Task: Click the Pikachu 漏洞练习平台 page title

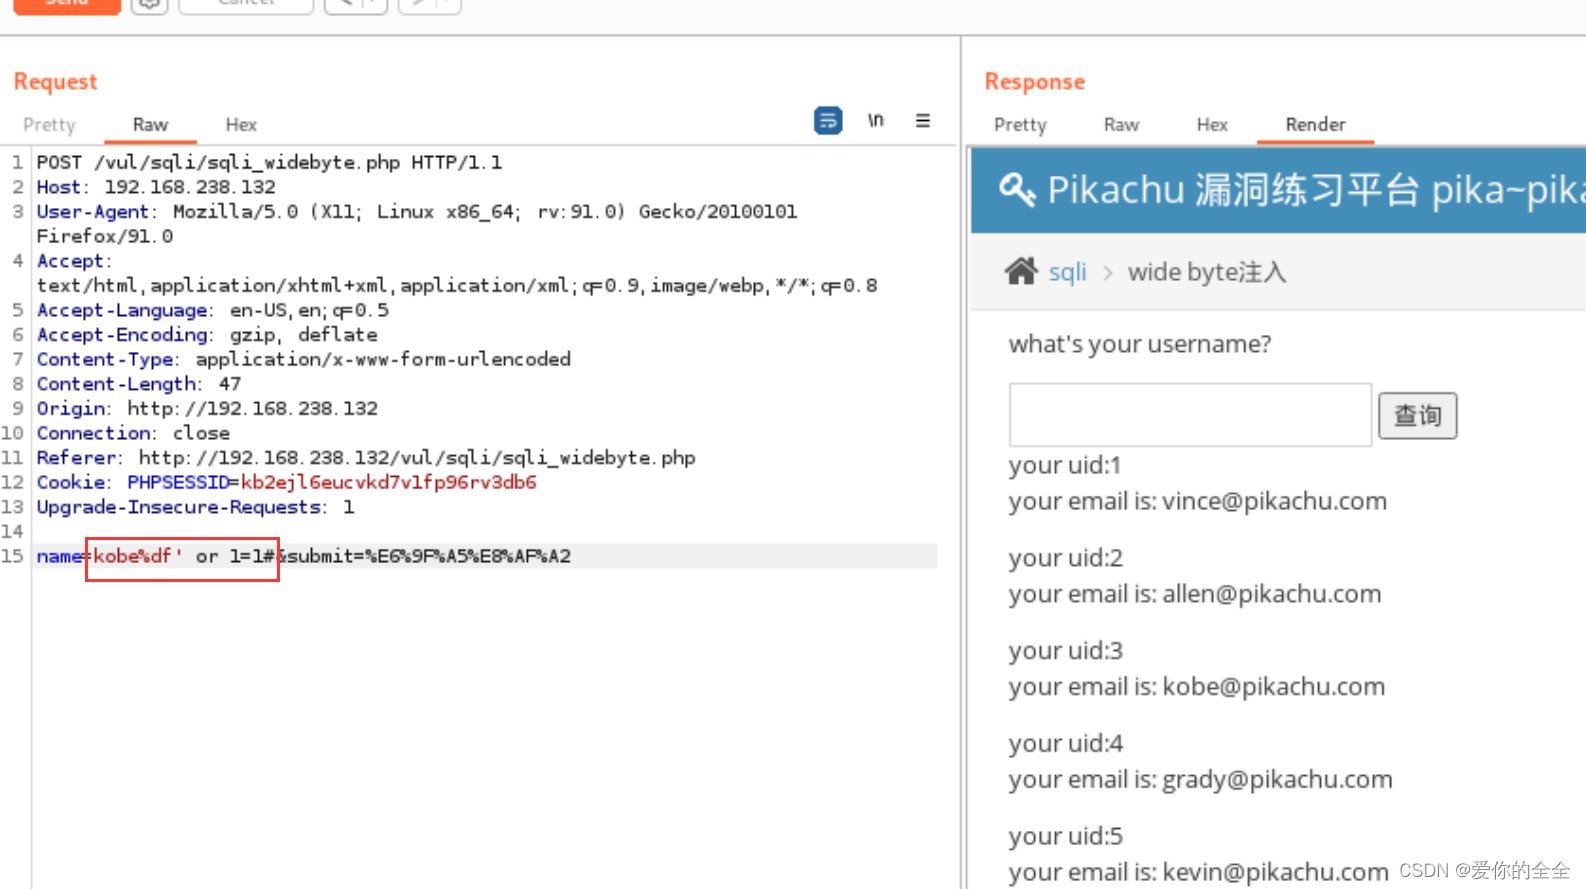Action: [1316, 190]
